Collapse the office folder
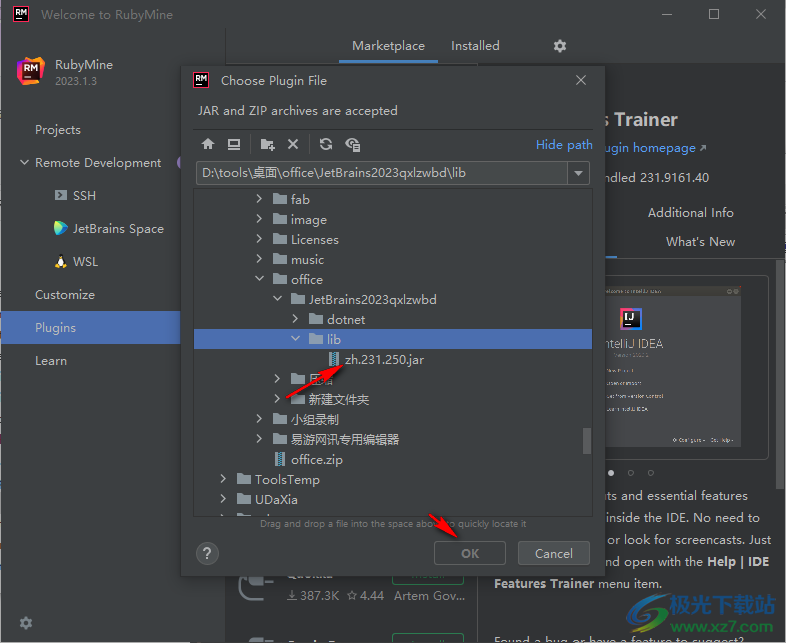This screenshot has height=643, width=786. (x=259, y=279)
